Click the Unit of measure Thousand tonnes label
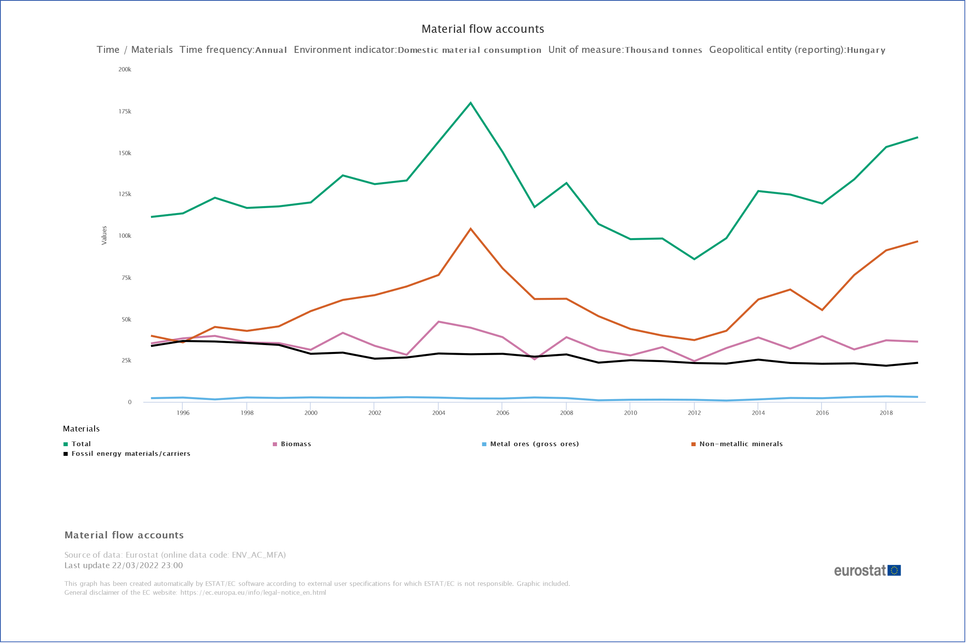 point(625,50)
